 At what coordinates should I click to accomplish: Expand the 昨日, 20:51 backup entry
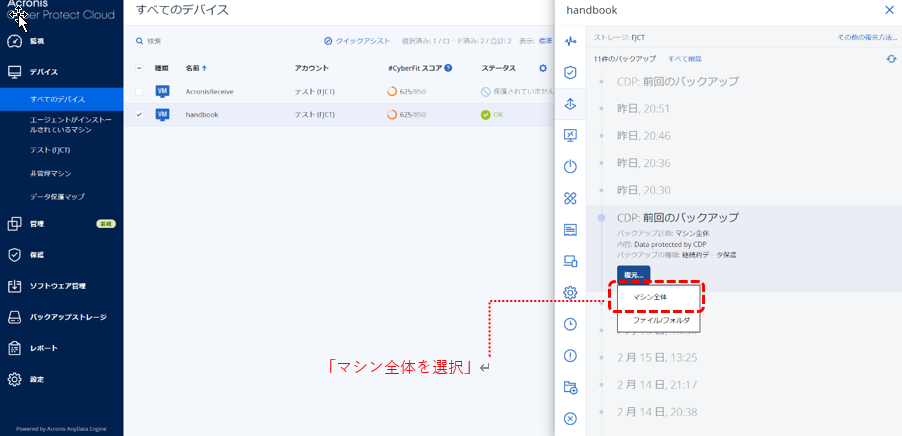point(643,108)
